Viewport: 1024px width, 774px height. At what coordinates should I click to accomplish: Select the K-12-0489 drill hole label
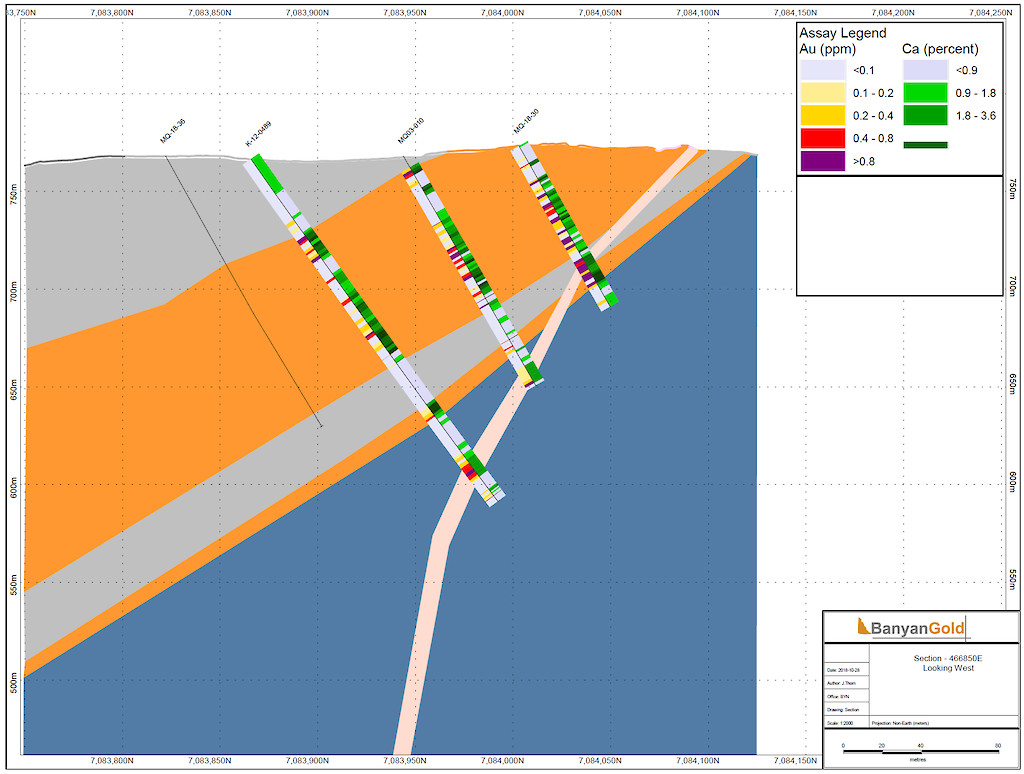coord(259,135)
